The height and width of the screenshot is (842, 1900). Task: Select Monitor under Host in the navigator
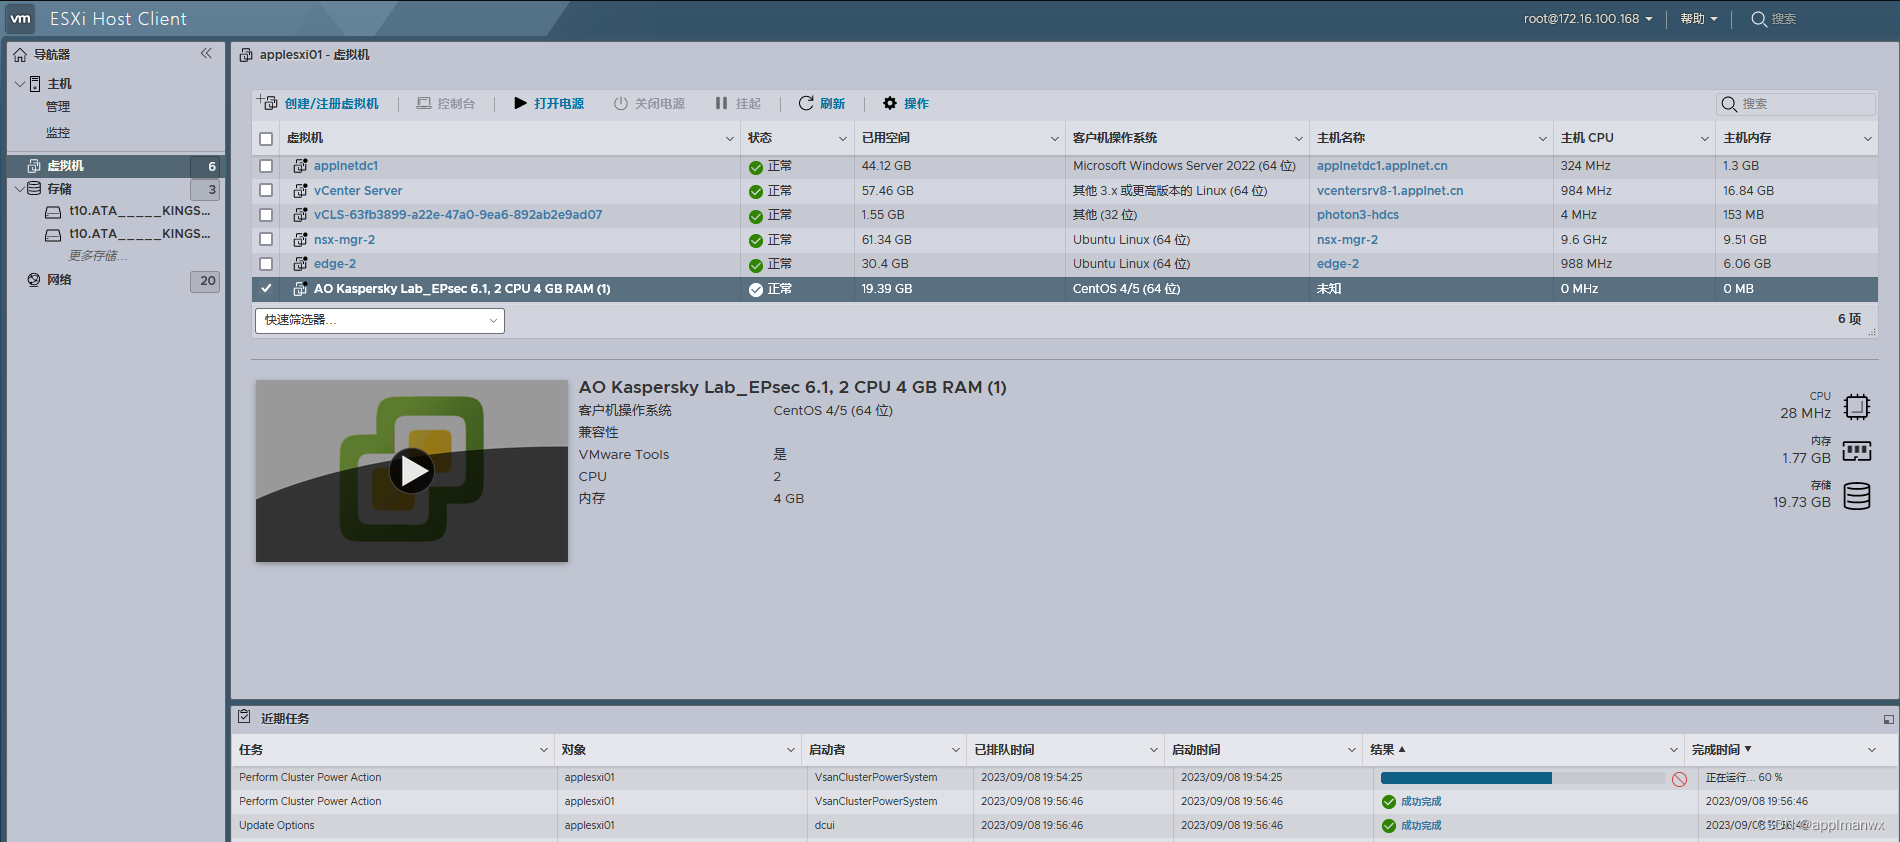tap(58, 132)
